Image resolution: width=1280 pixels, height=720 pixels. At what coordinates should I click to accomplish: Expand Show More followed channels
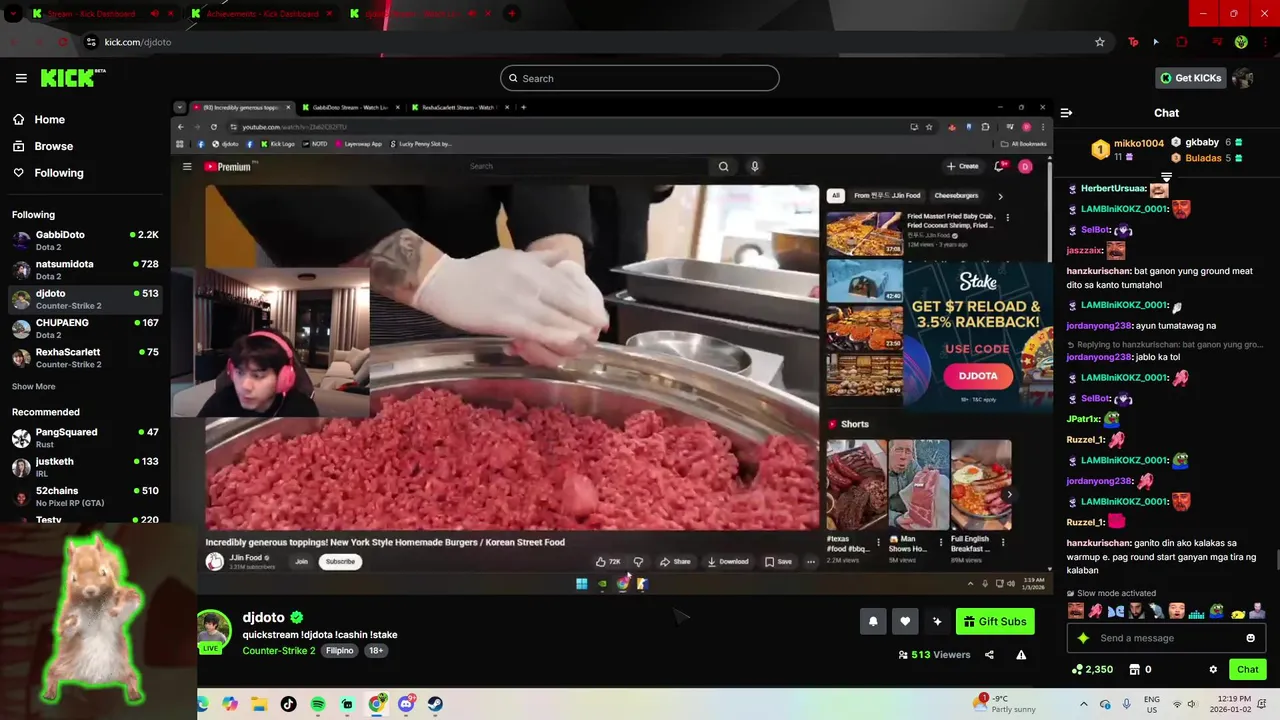pos(34,386)
